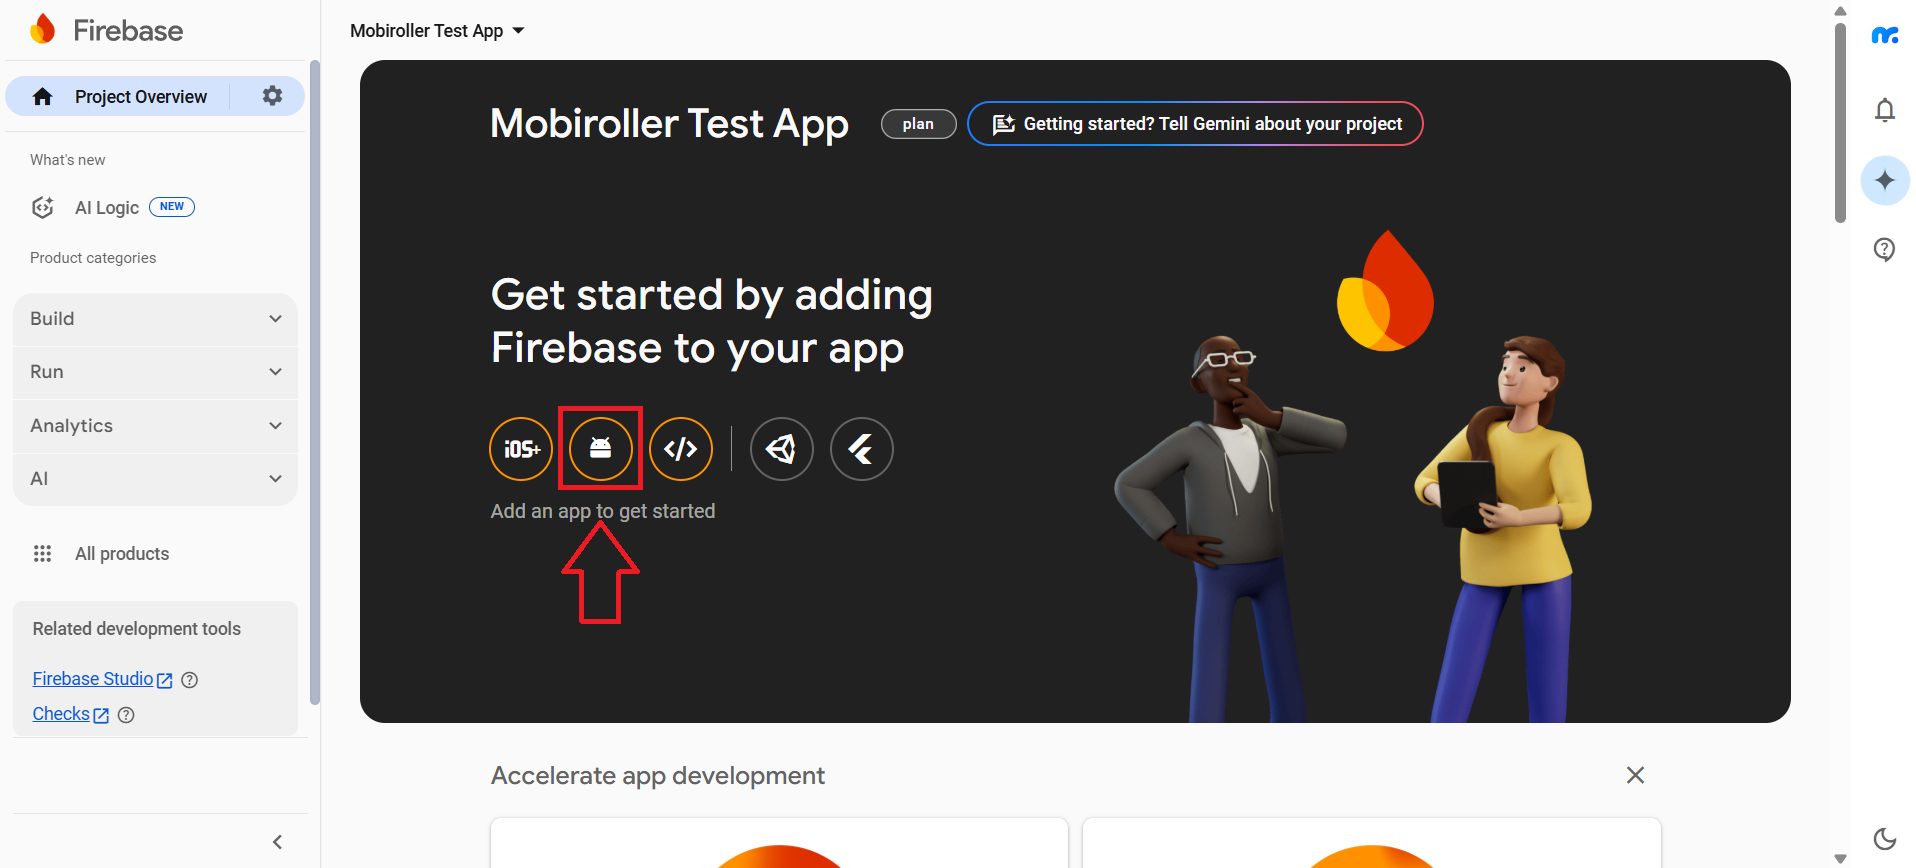Viewport: 1916px width, 868px height.
Task: Open Gemini sparkle assistant
Action: coord(1885,180)
